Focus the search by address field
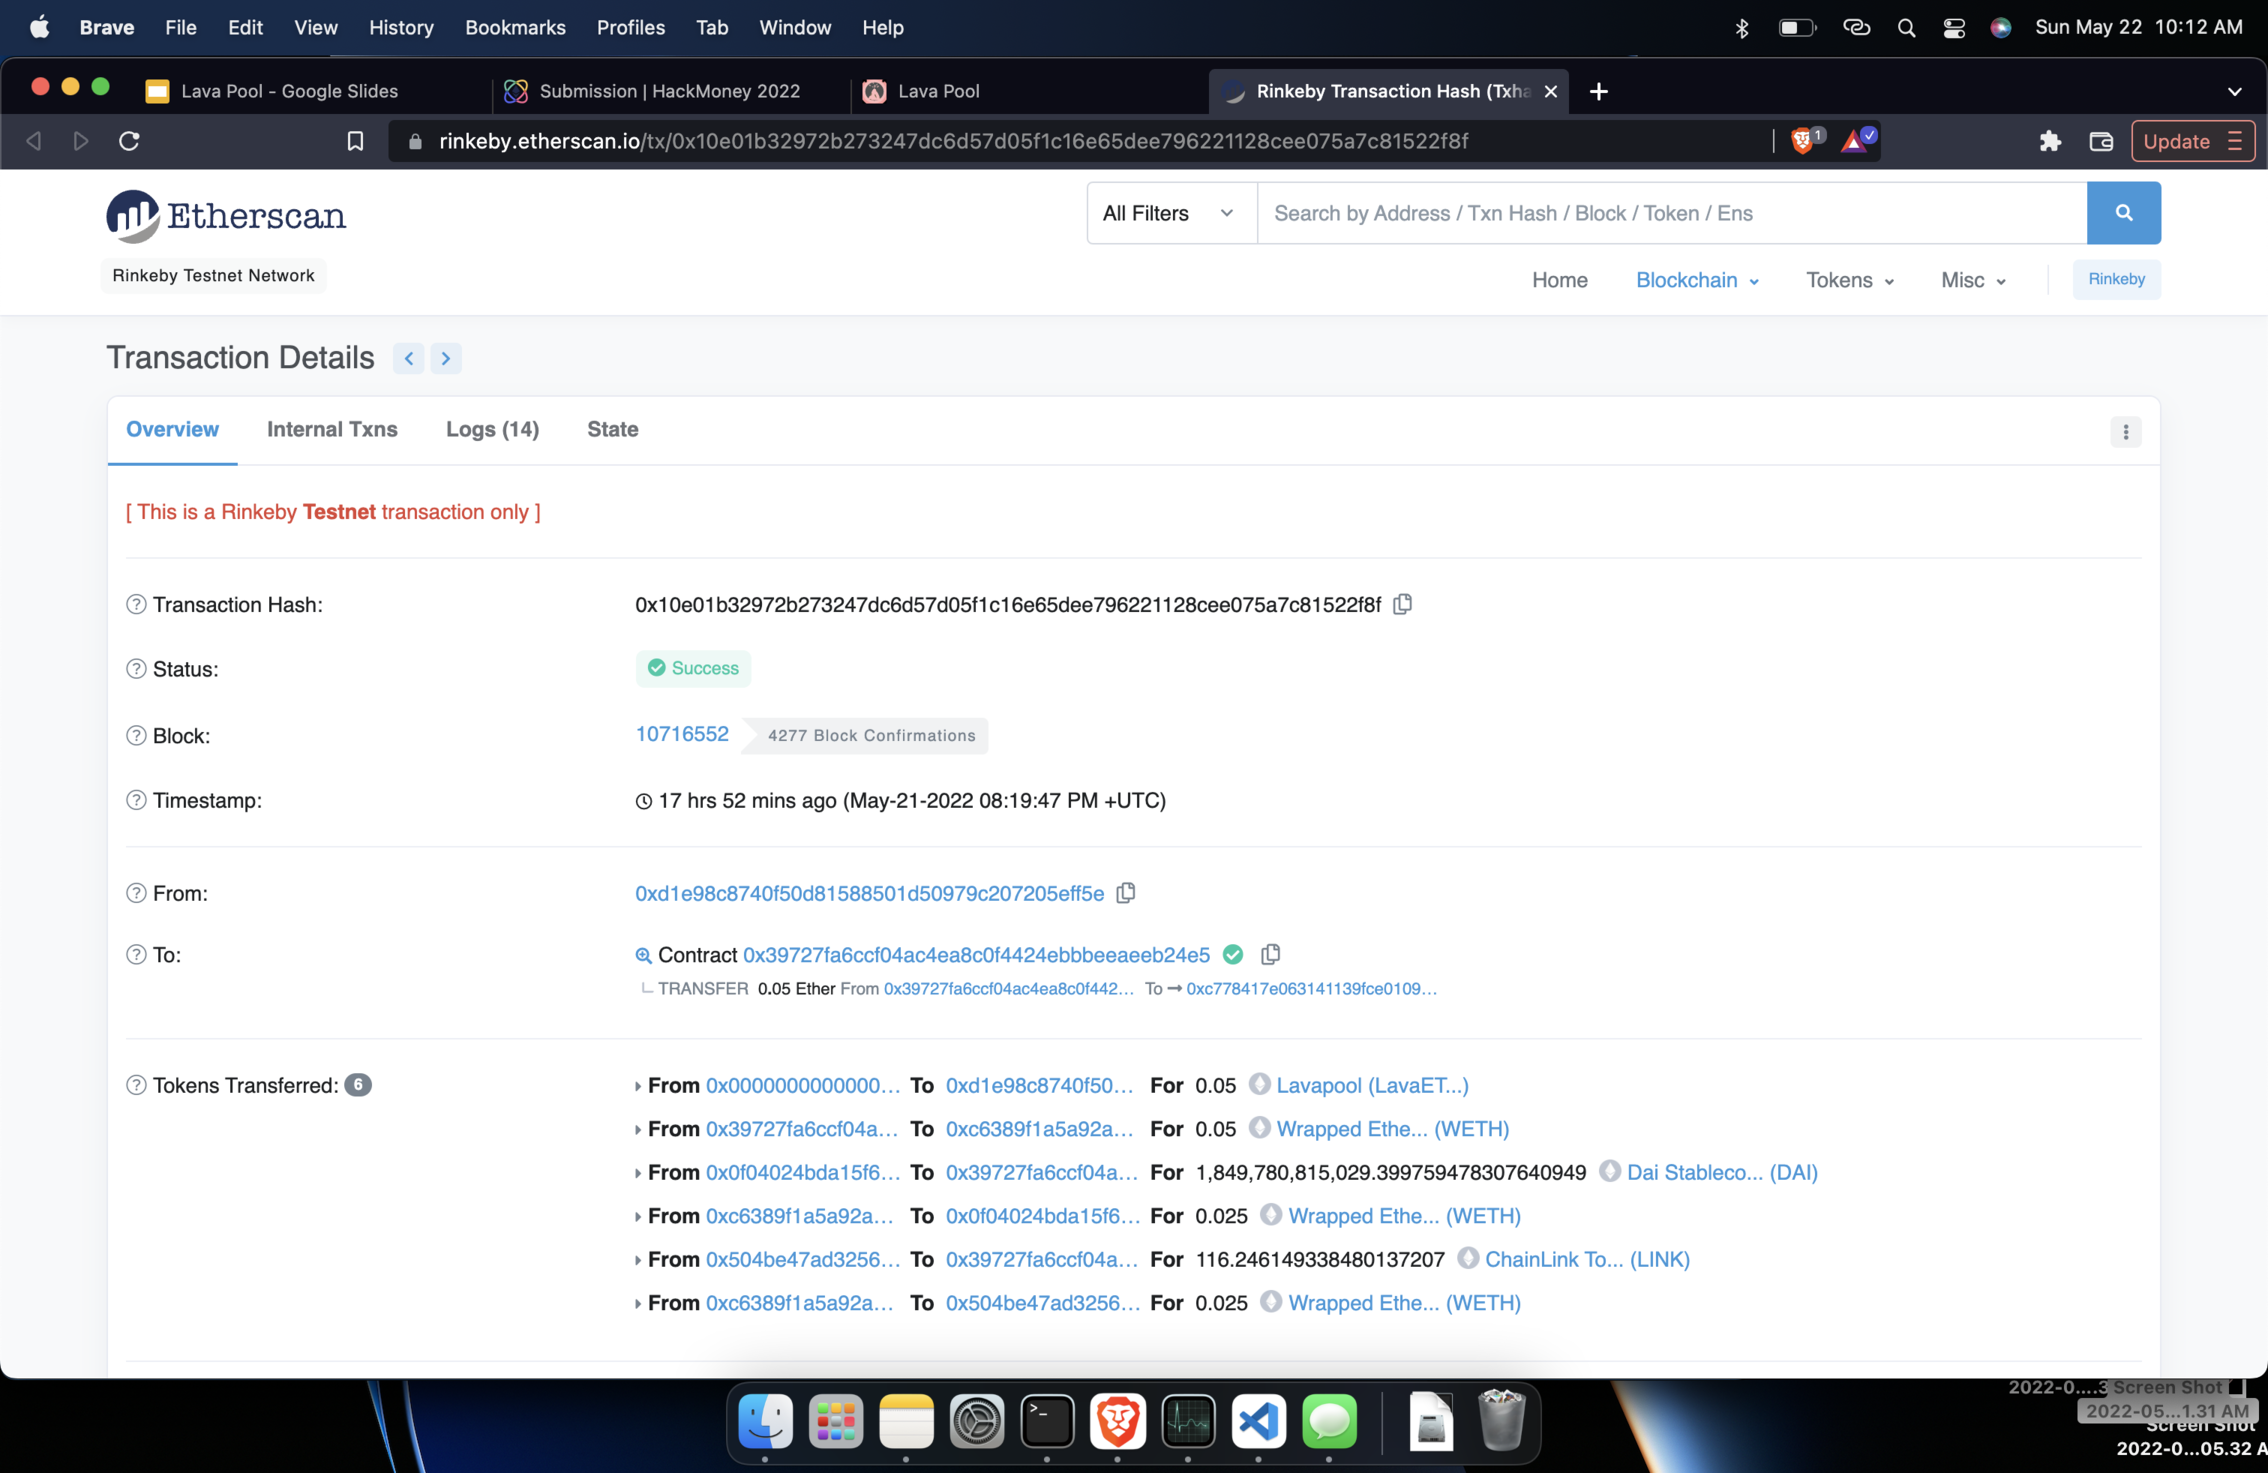 coord(1671,213)
